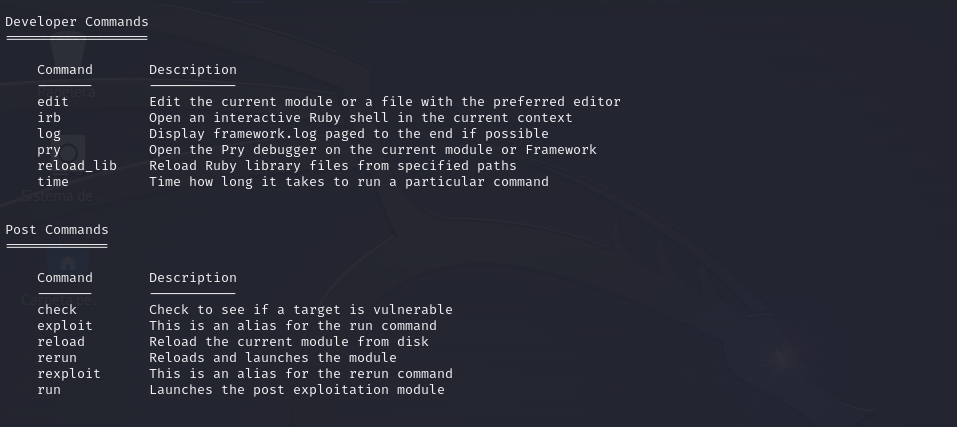Image resolution: width=957 pixels, height=427 pixels.
Task: Click the 'Developer Commands' heading
Action: [77, 22]
